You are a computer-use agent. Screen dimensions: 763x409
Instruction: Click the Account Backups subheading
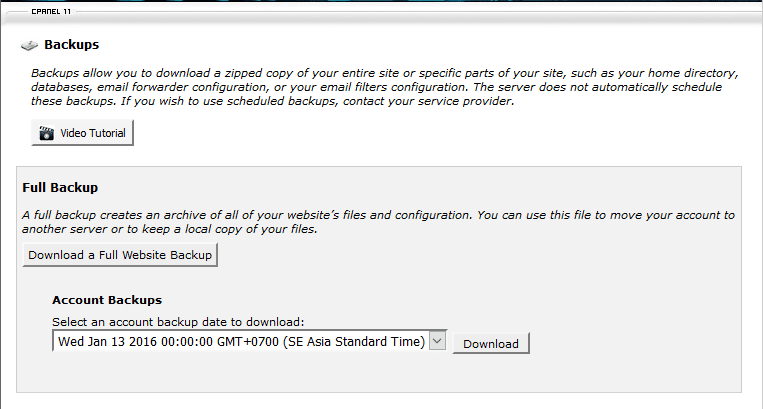(107, 299)
